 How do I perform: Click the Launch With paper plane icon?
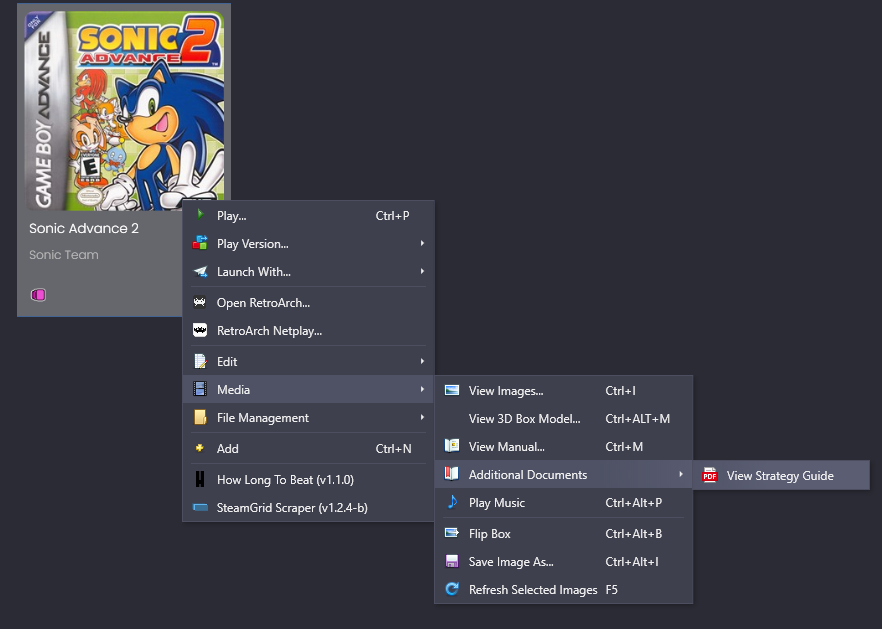(200, 271)
